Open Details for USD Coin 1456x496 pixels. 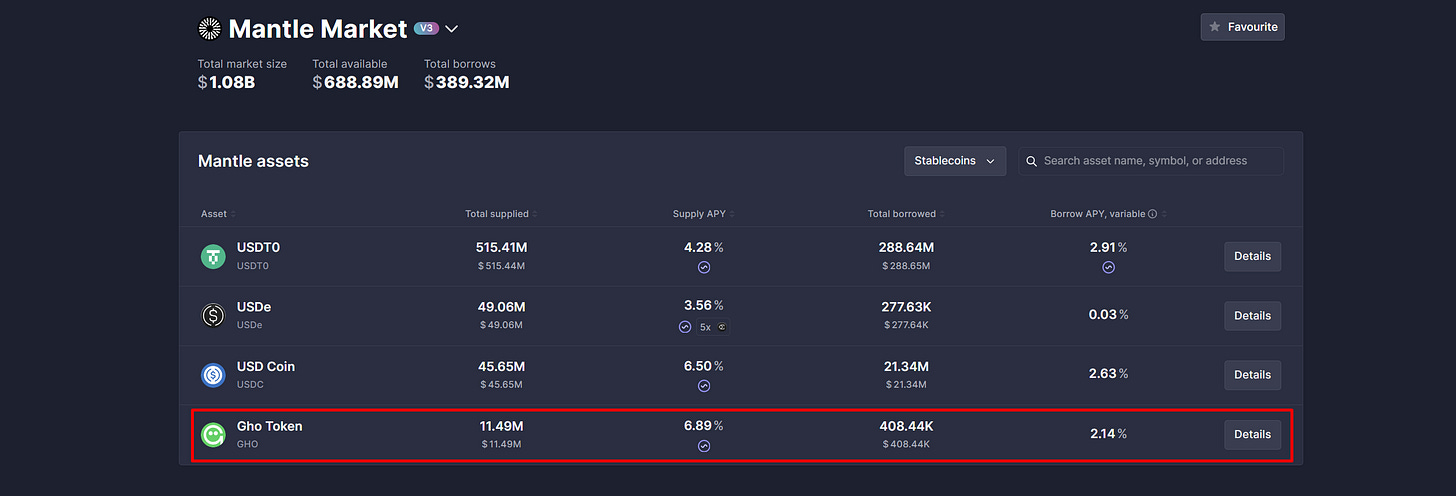pyautogui.click(x=1252, y=375)
